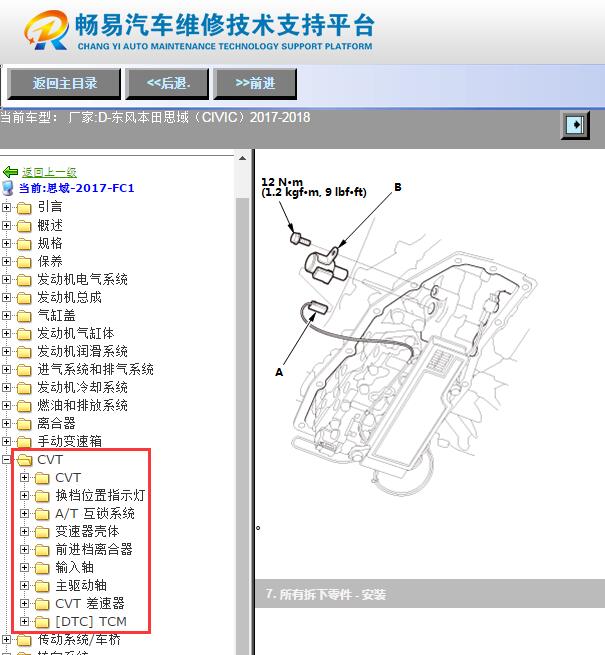Click the 返回上一级 link
The height and width of the screenshot is (655, 605).
(49, 172)
